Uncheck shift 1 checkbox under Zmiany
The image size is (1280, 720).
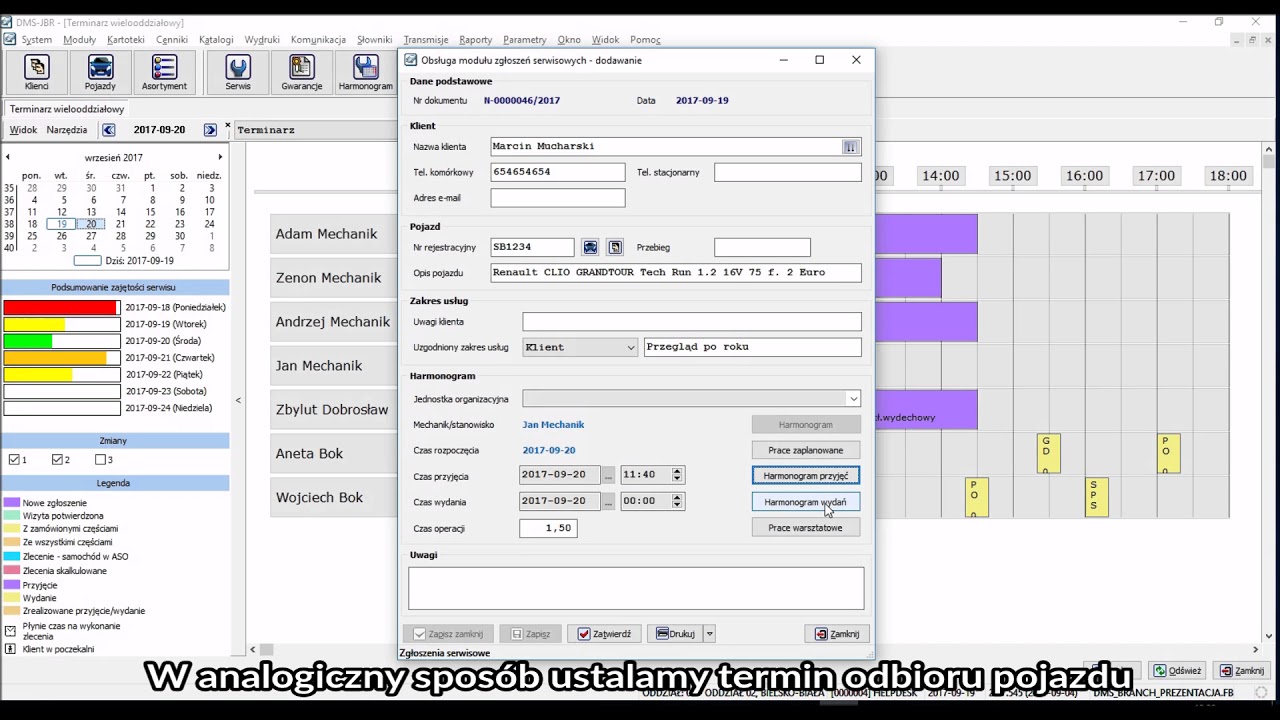[14, 460]
